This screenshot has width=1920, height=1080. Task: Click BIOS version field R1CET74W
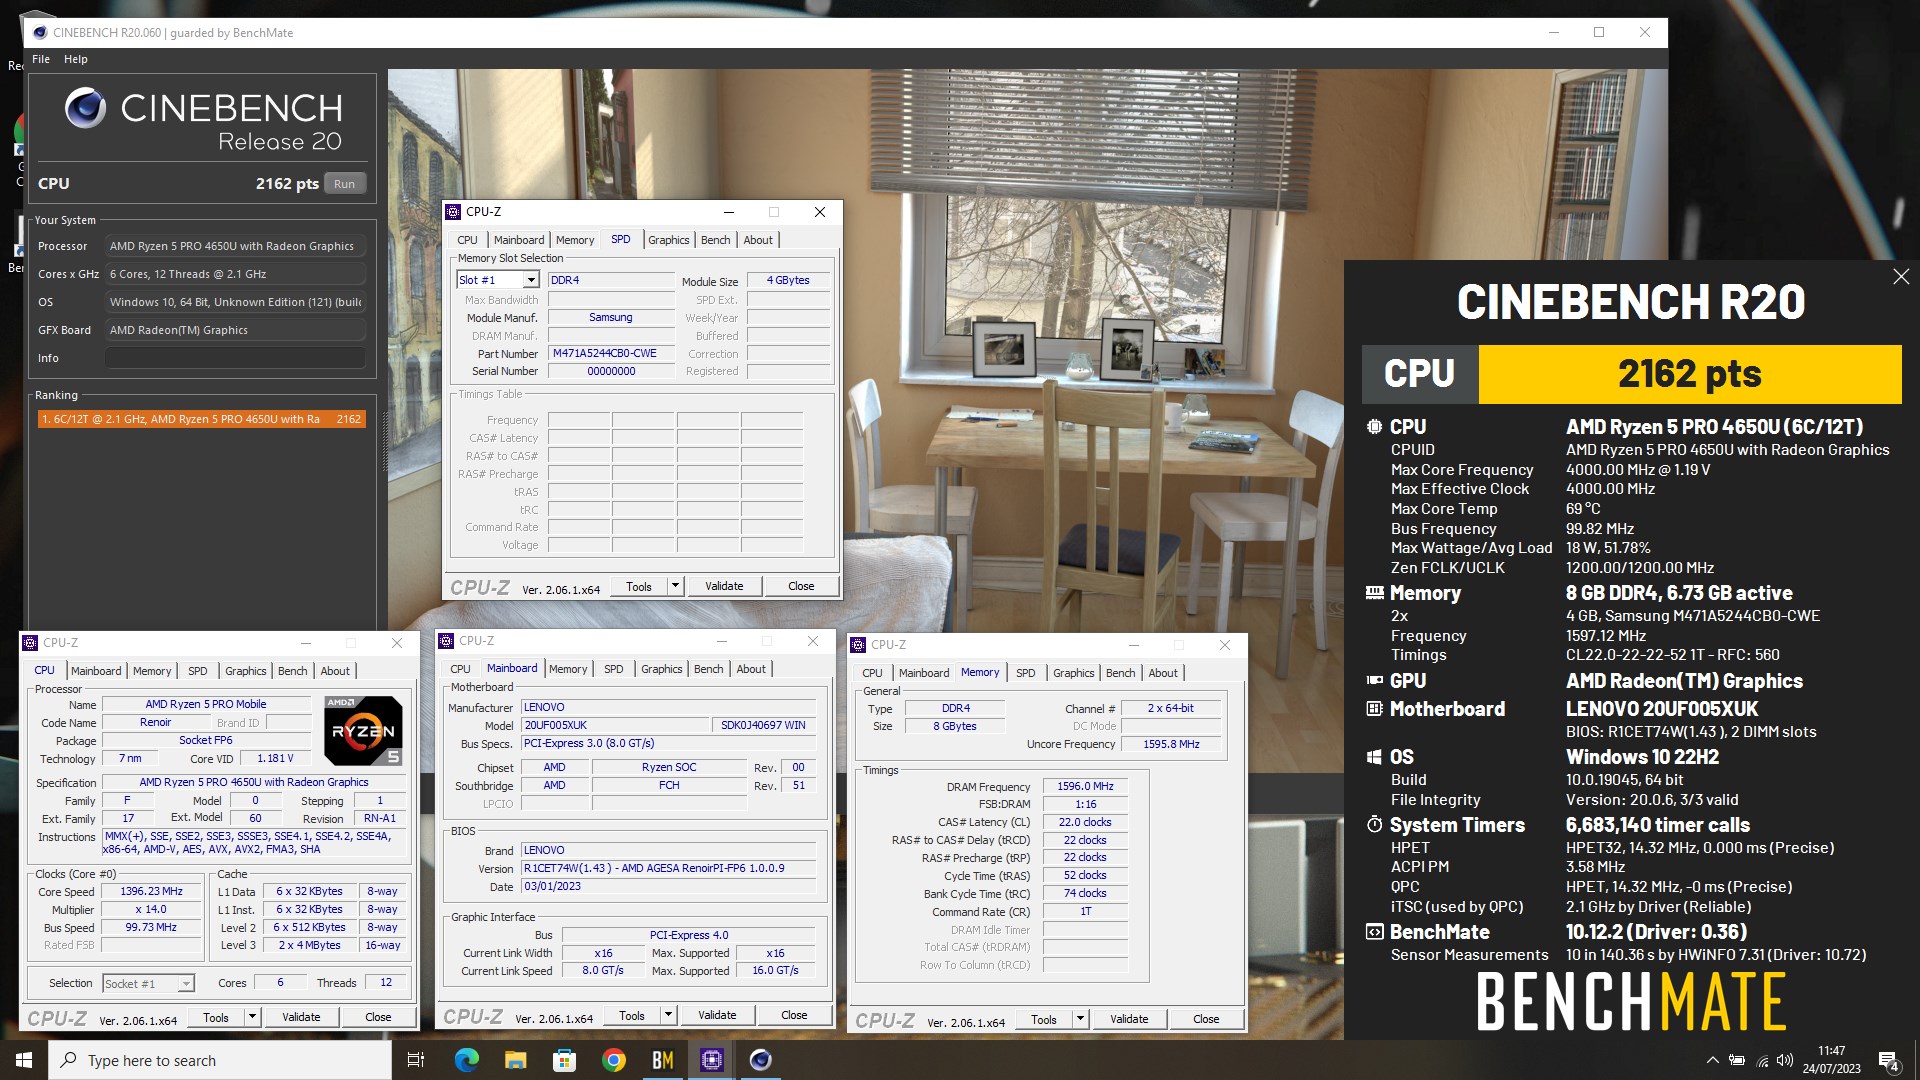tap(668, 868)
